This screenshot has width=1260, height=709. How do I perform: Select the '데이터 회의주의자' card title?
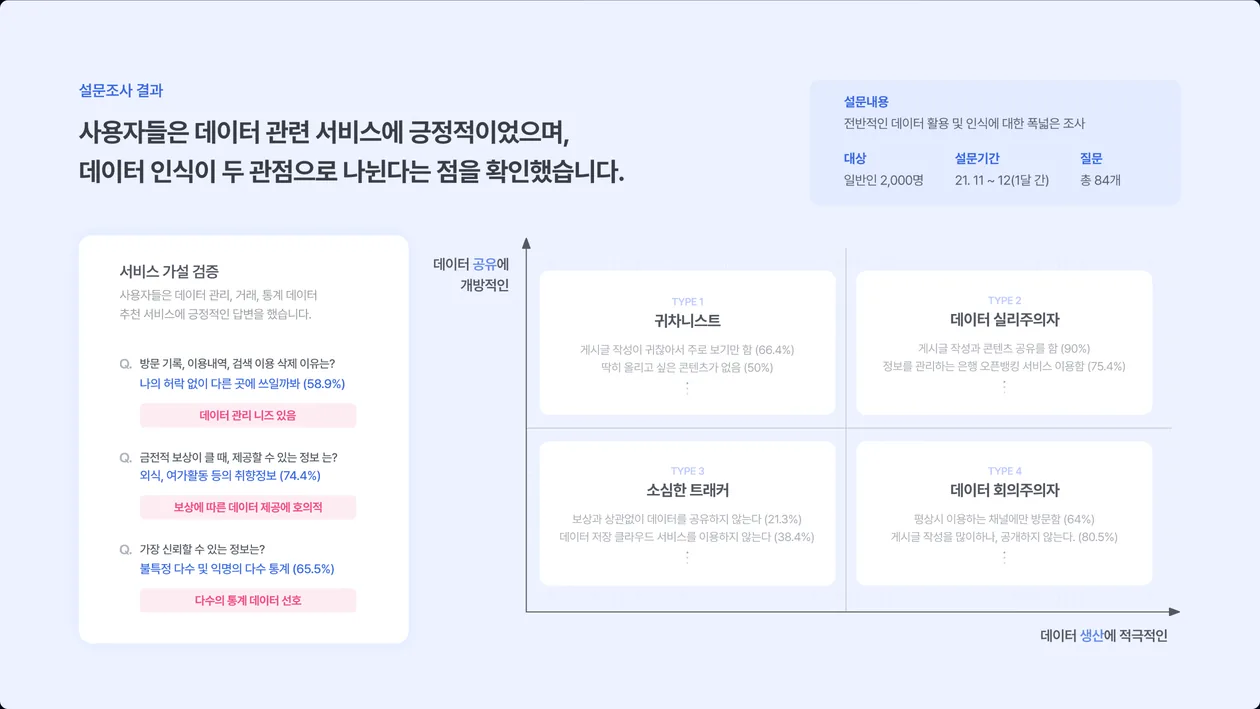(x=1004, y=491)
